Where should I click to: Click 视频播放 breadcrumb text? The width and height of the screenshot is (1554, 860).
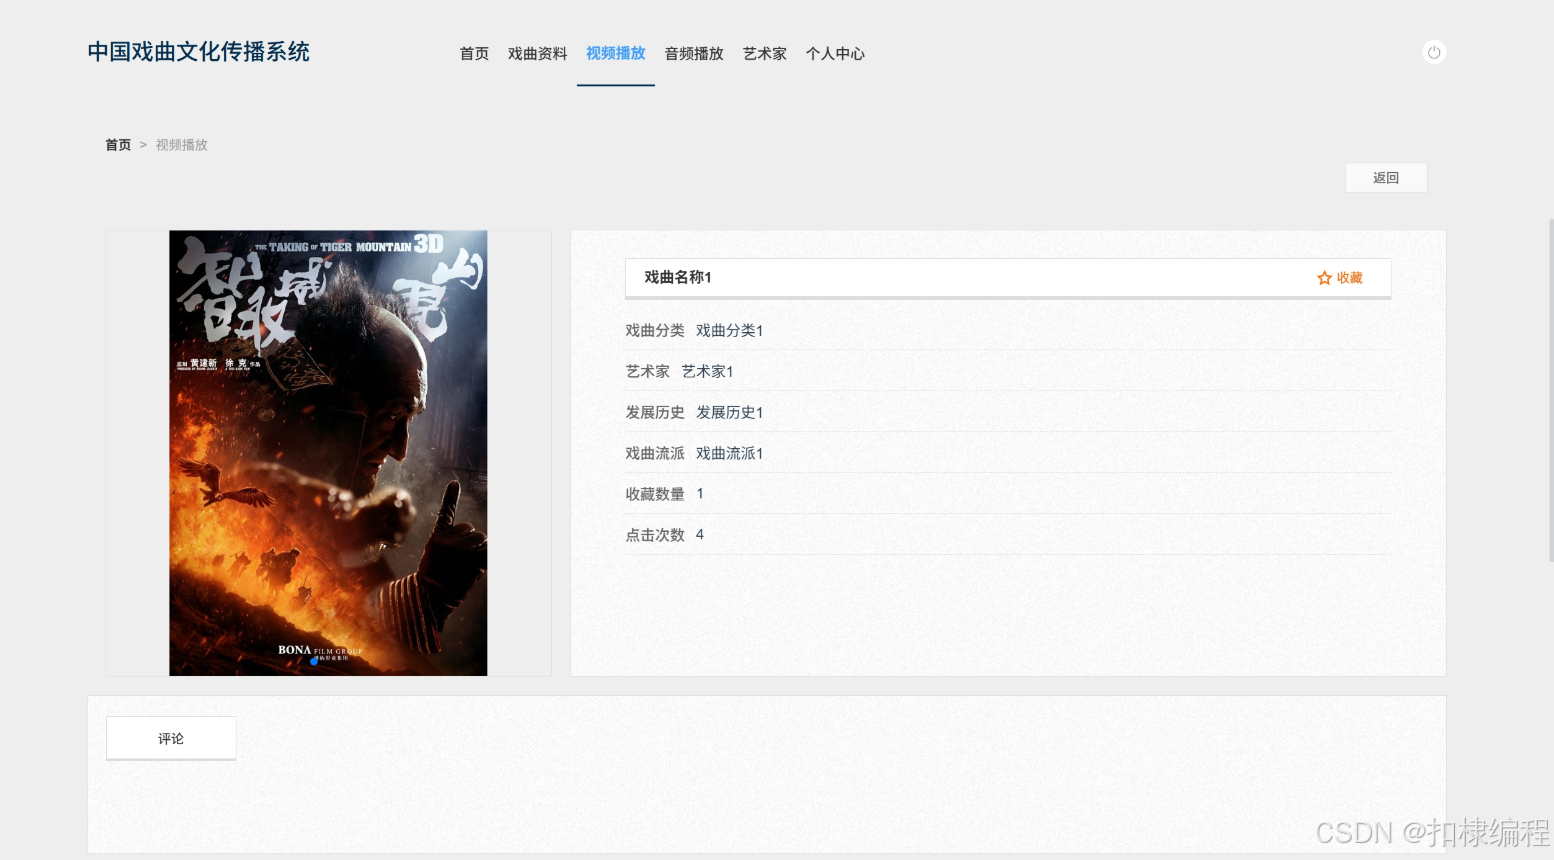pyautogui.click(x=182, y=145)
